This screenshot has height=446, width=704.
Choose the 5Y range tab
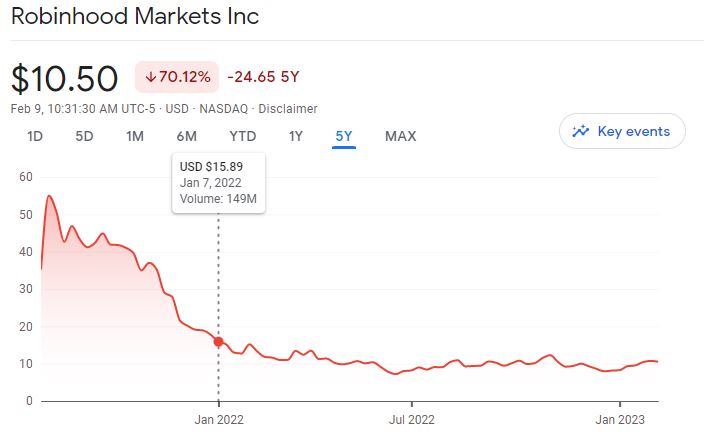click(344, 136)
